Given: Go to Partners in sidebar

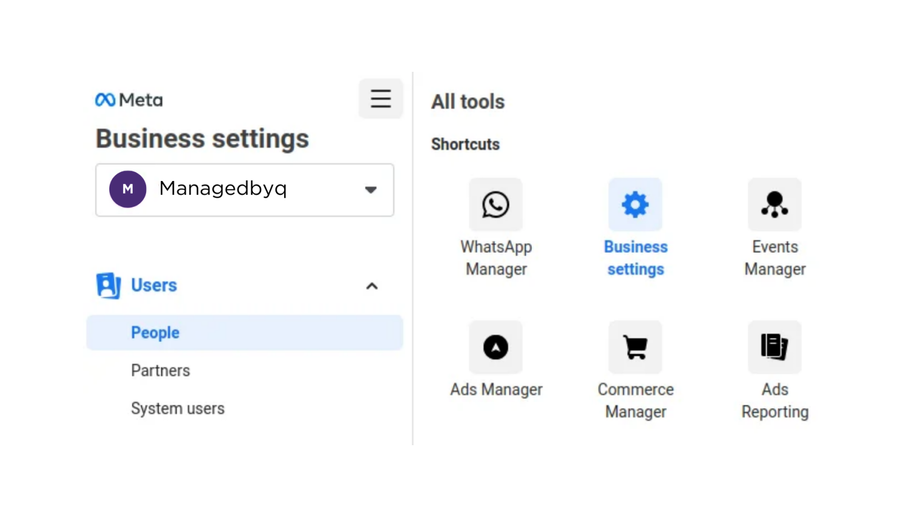Looking at the screenshot, I should click(x=160, y=371).
